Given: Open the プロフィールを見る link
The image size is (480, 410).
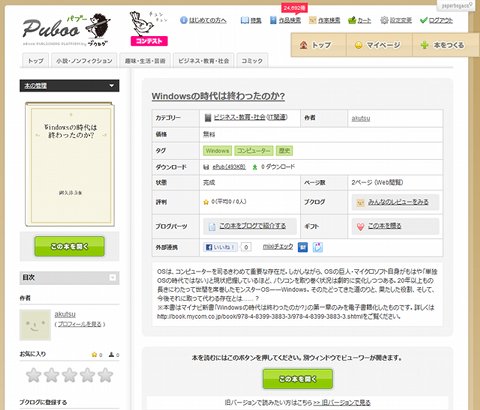Looking at the screenshot, I should (x=79, y=324).
